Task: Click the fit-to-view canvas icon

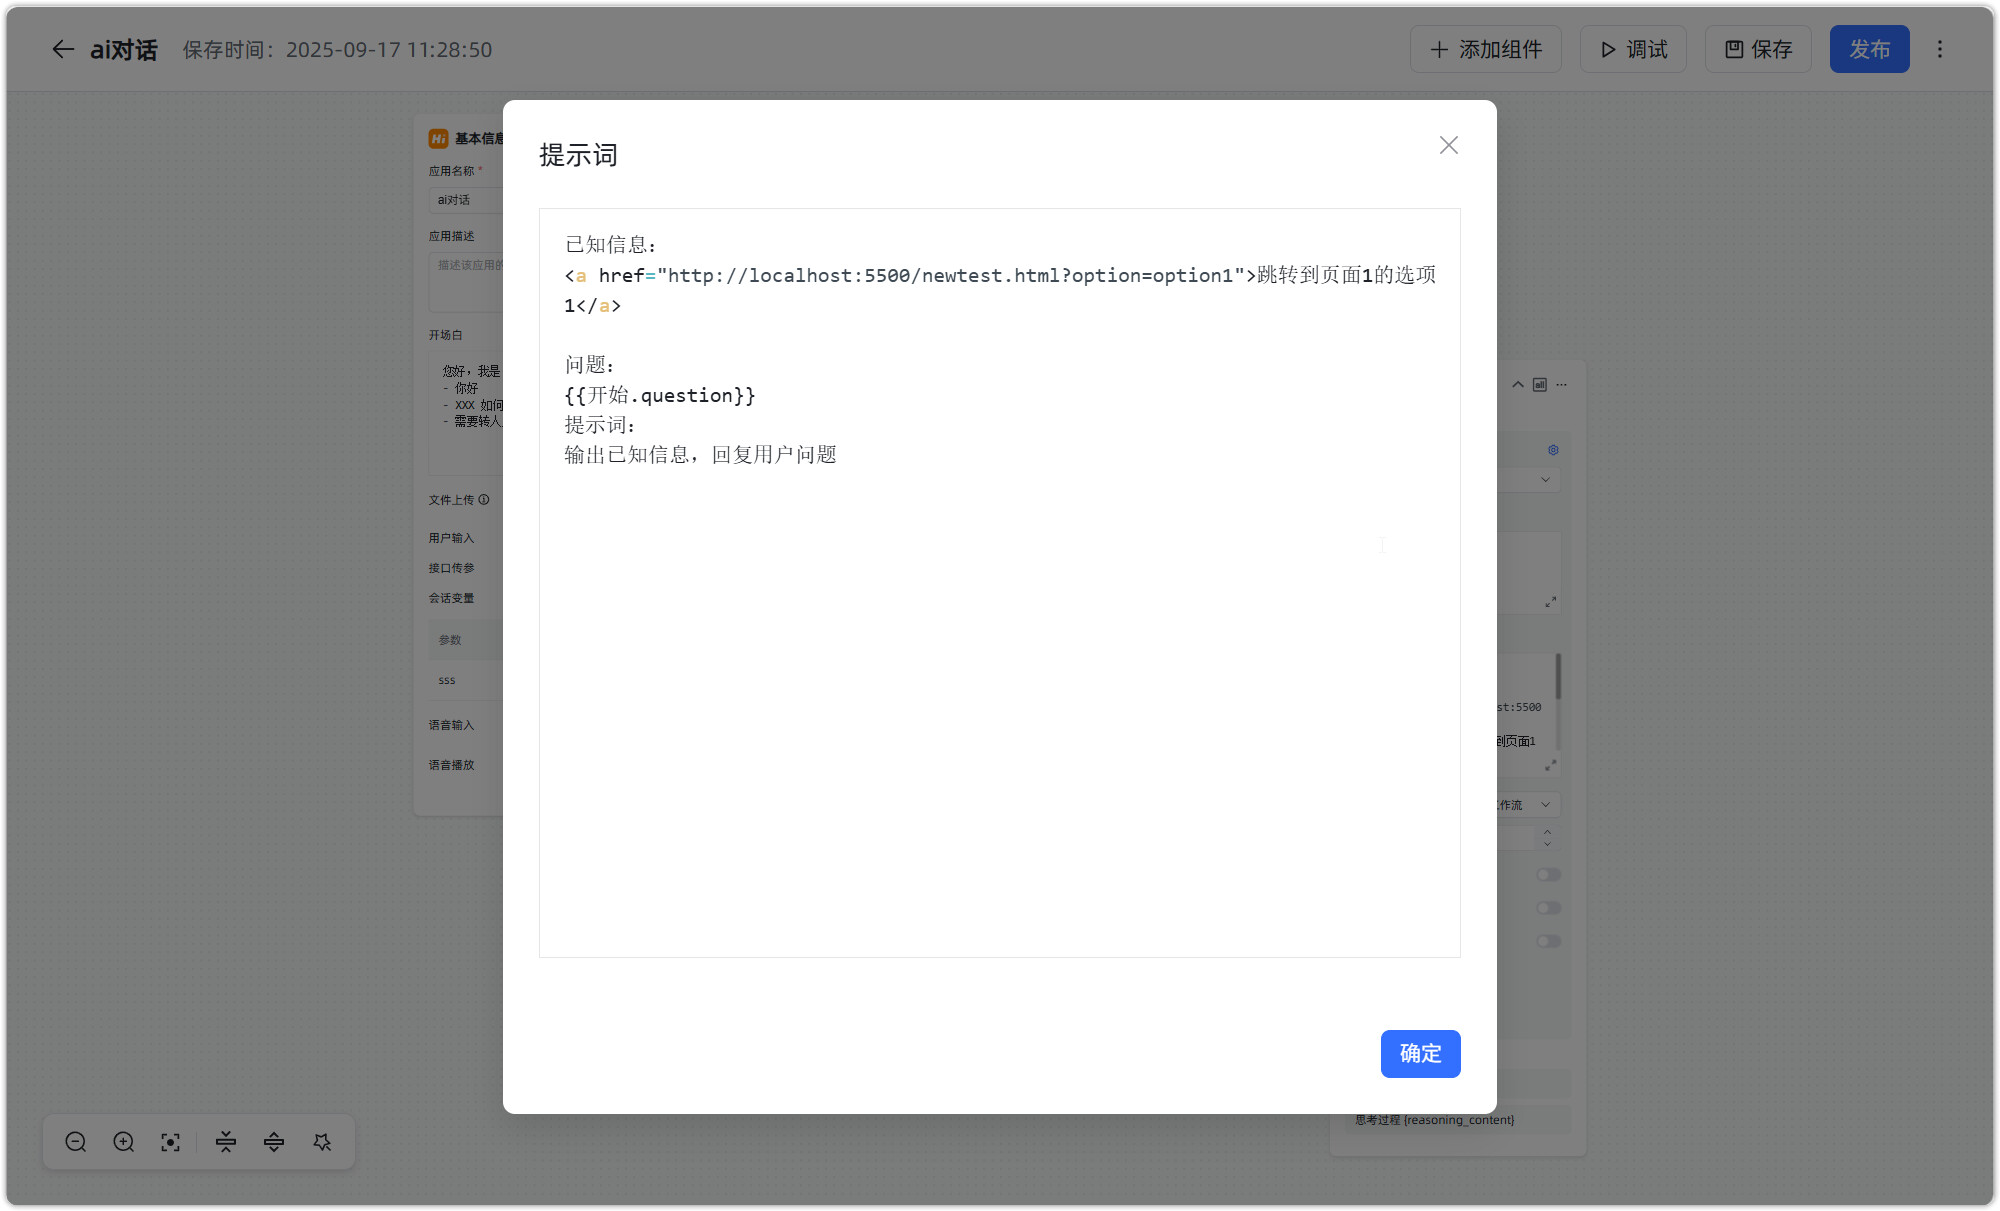Action: click(x=171, y=1142)
